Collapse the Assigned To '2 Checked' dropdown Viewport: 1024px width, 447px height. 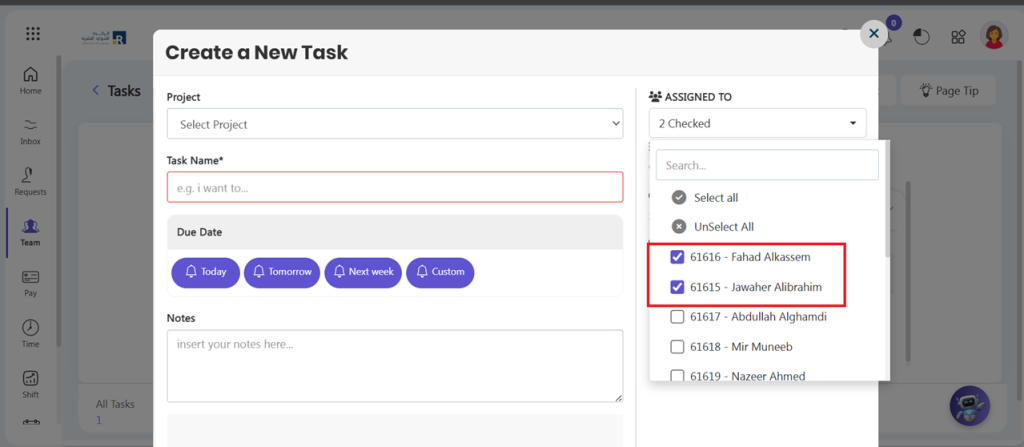756,123
